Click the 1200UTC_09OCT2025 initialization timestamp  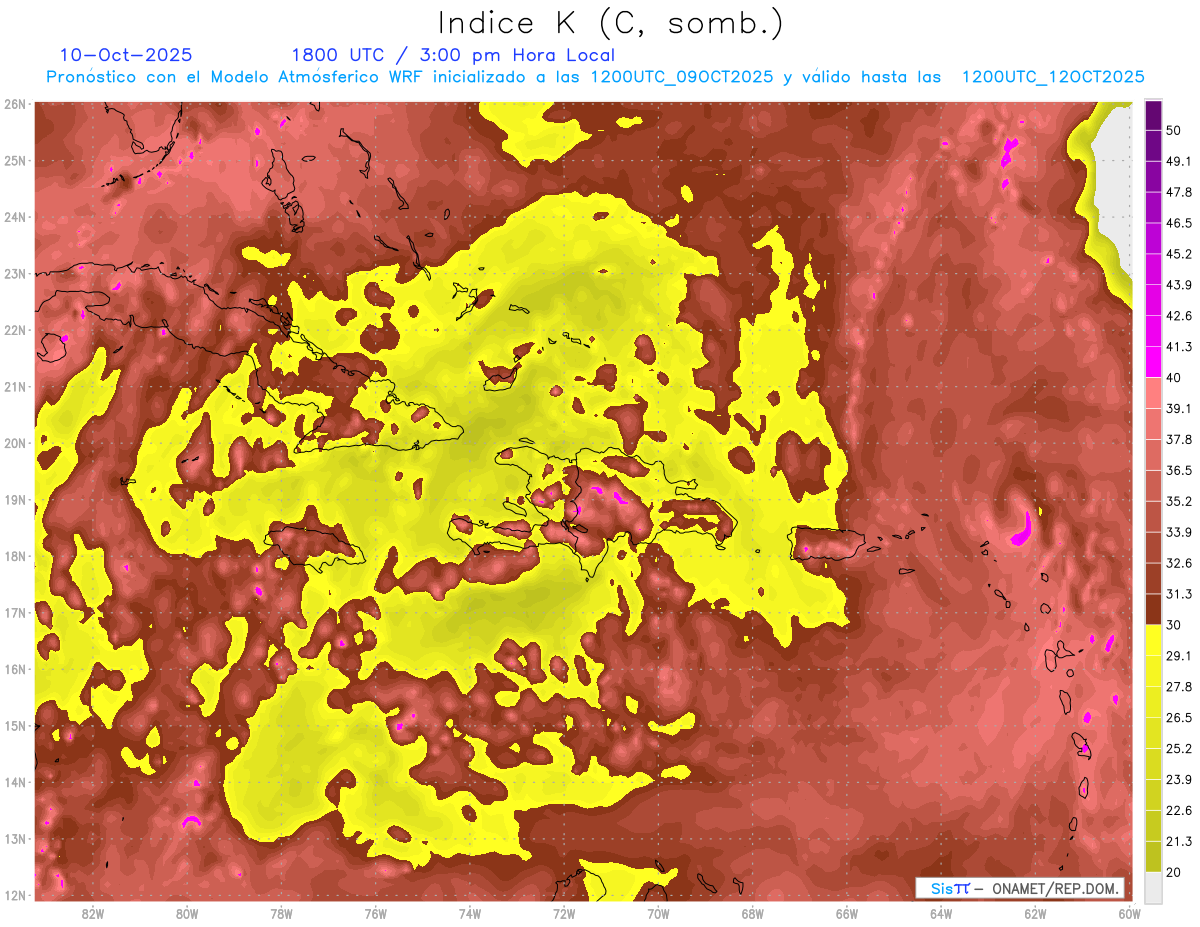(681, 77)
